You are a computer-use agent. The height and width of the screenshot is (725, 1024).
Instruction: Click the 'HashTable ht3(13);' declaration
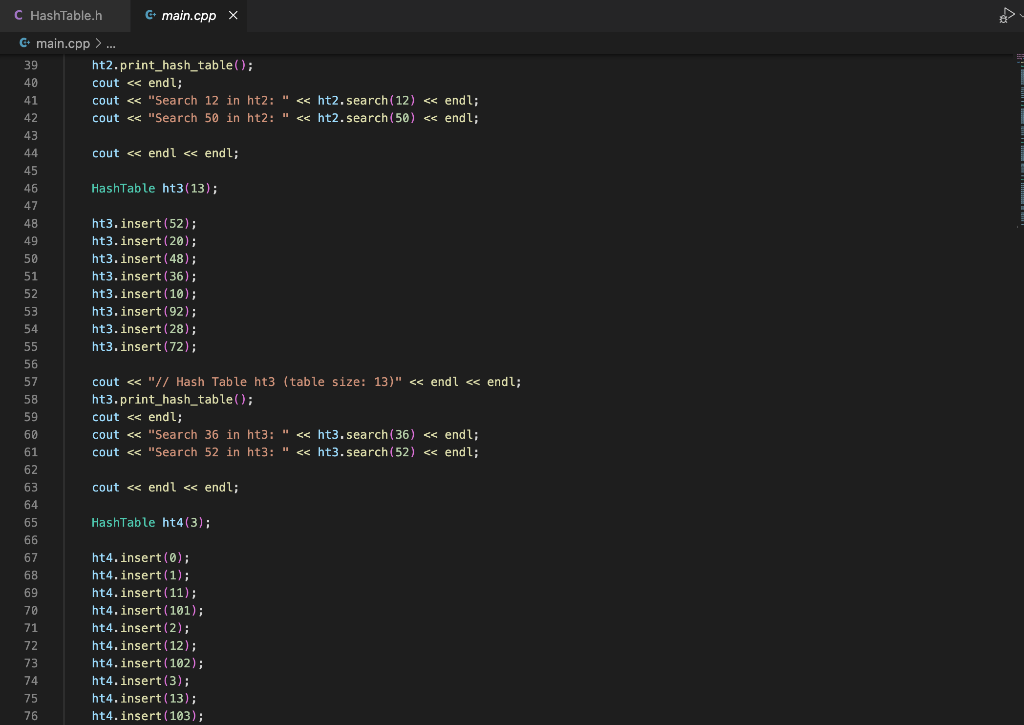155,188
